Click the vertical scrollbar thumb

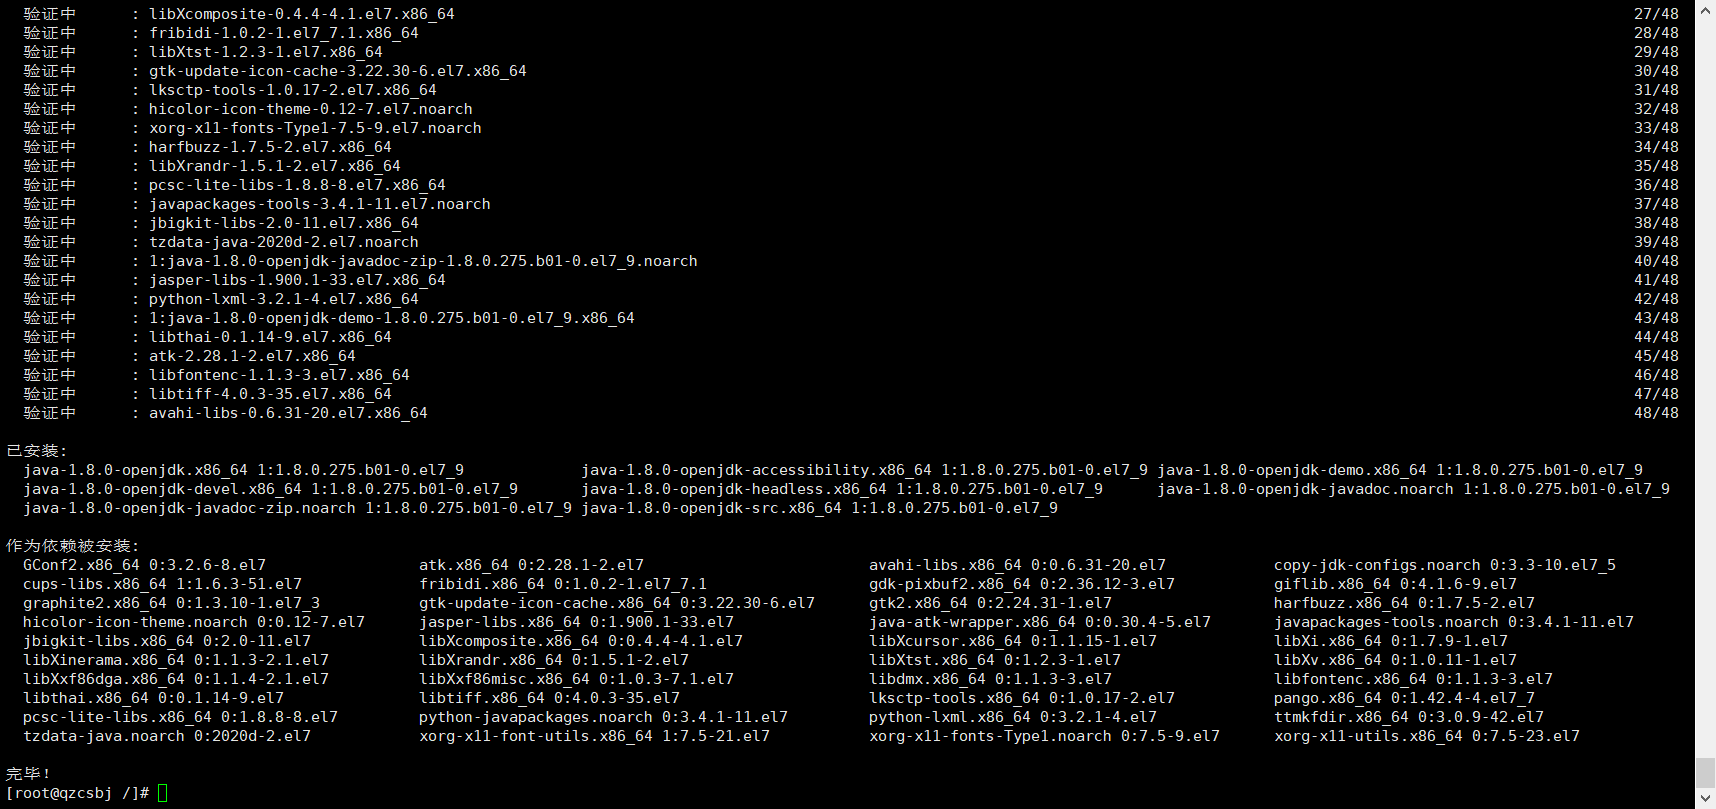(x=1705, y=773)
